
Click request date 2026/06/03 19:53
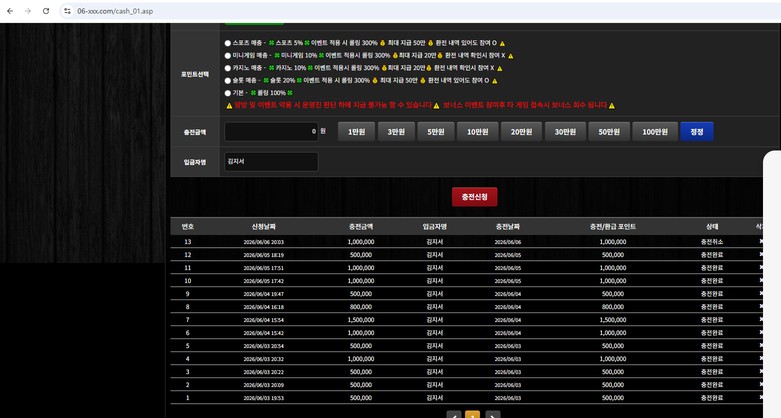point(263,398)
